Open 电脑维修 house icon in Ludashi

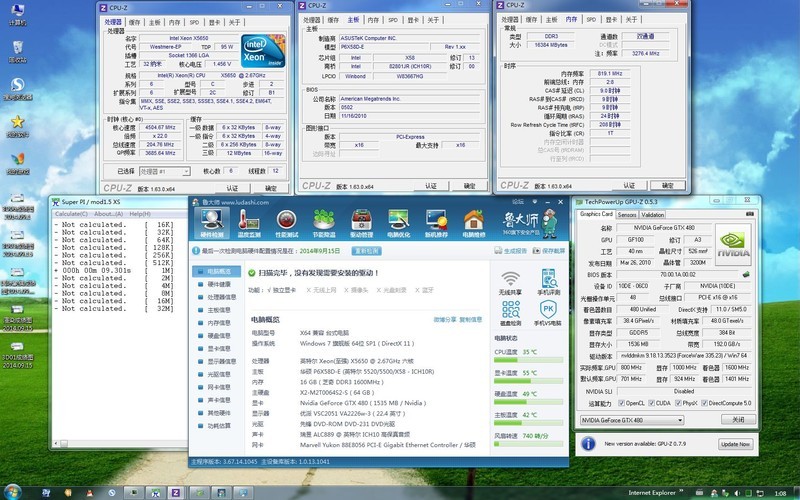473,223
